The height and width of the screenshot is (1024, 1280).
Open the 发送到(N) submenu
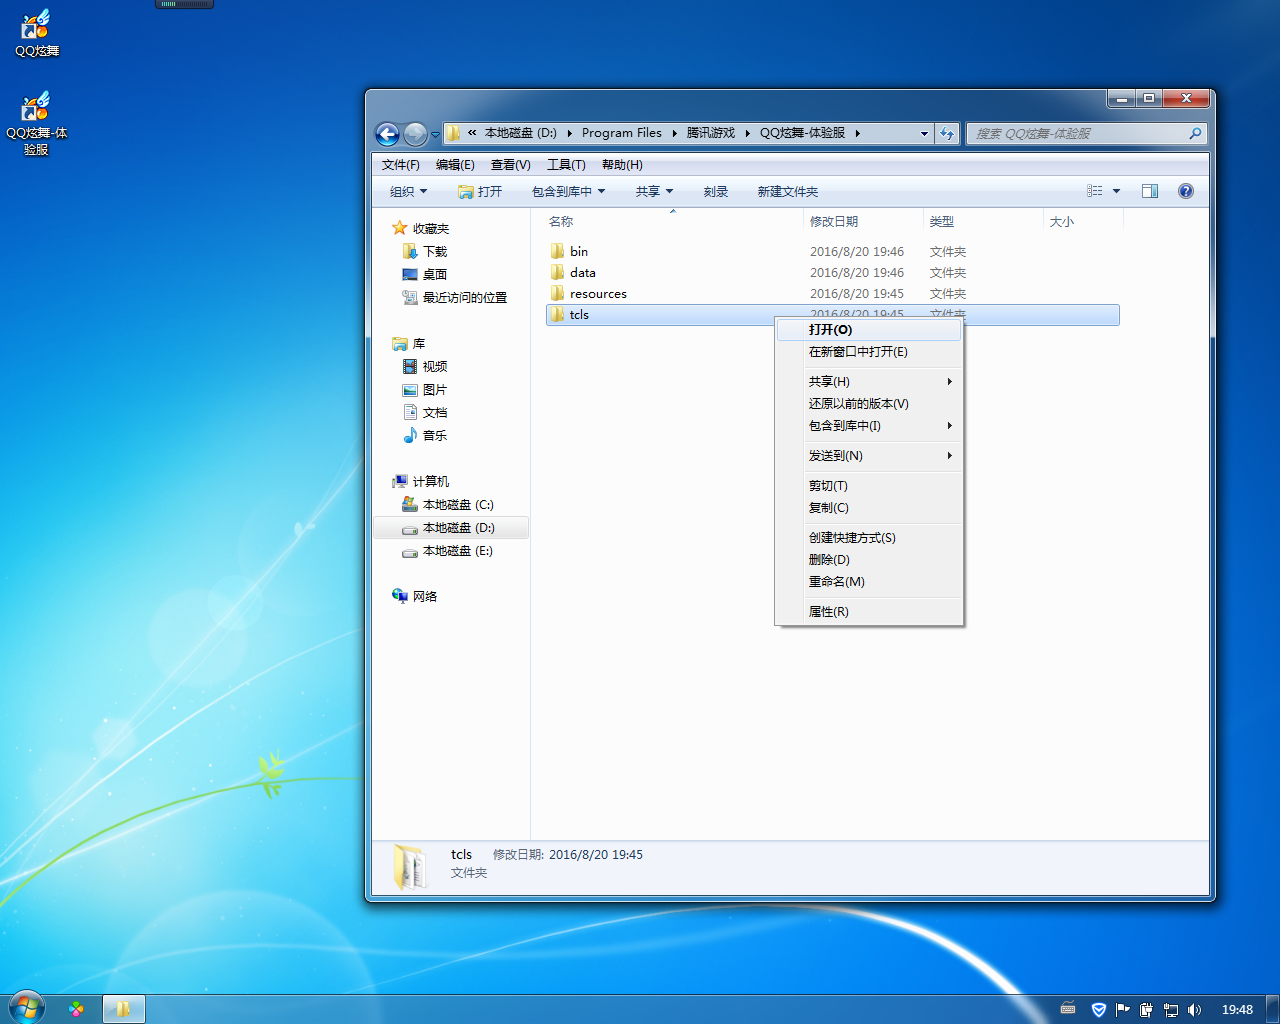coord(869,456)
